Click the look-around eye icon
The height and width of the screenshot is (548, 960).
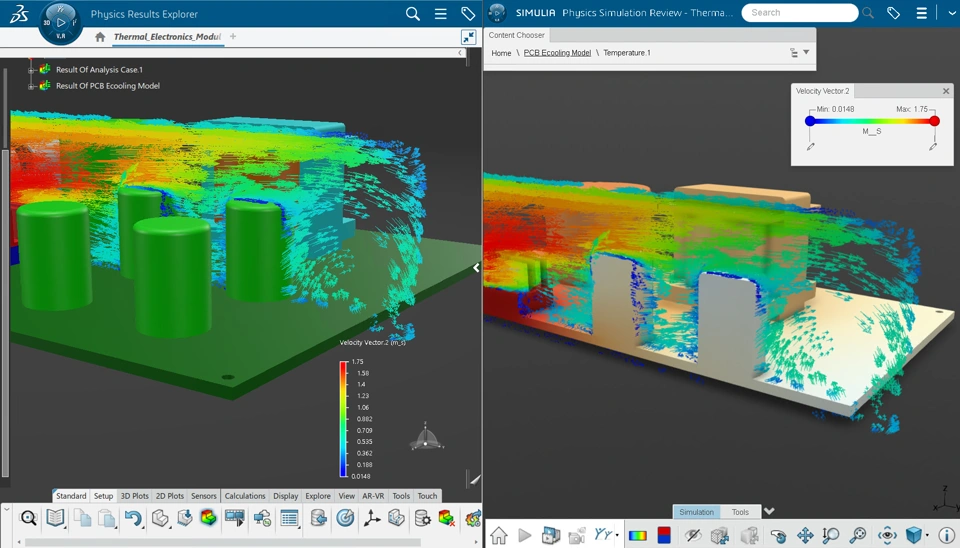pos(887,535)
